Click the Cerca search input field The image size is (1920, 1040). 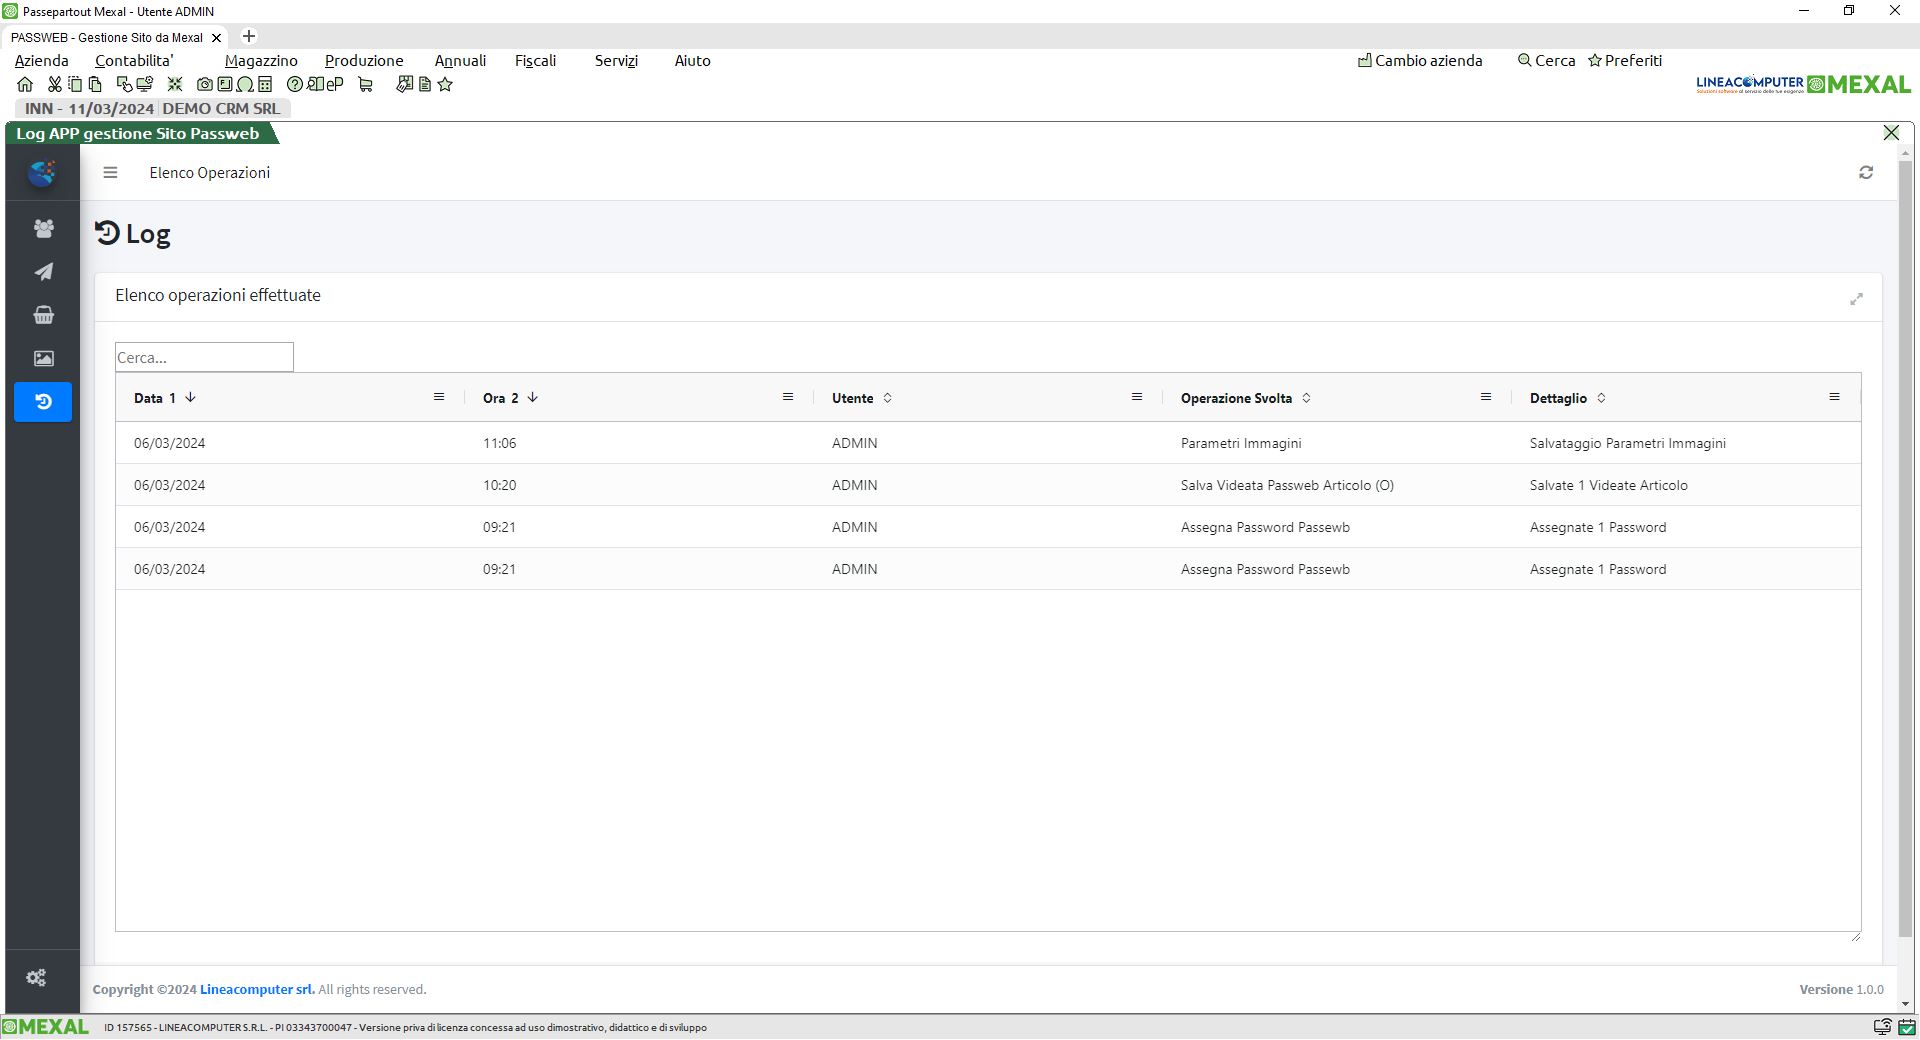204,357
